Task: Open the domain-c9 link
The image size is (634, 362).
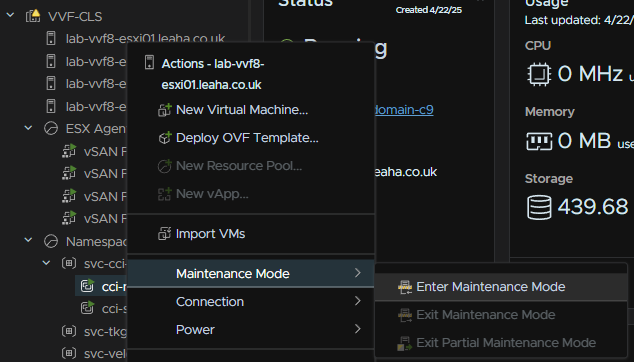Action: click(x=404, y=110)
